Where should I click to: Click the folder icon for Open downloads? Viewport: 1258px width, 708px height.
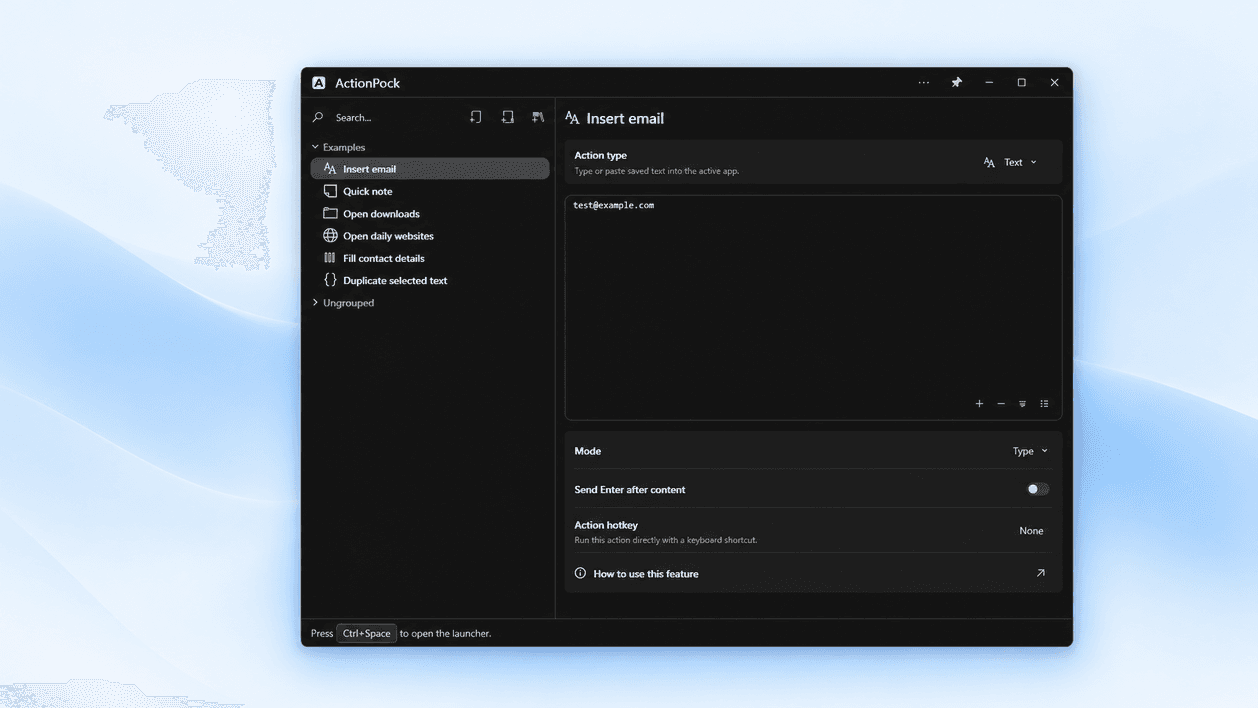pyautogui.click(x=330, y=213)
